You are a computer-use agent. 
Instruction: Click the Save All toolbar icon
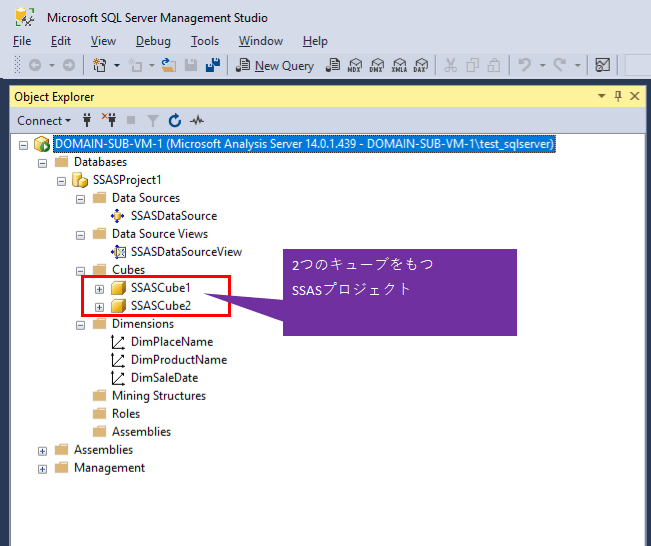212,65
